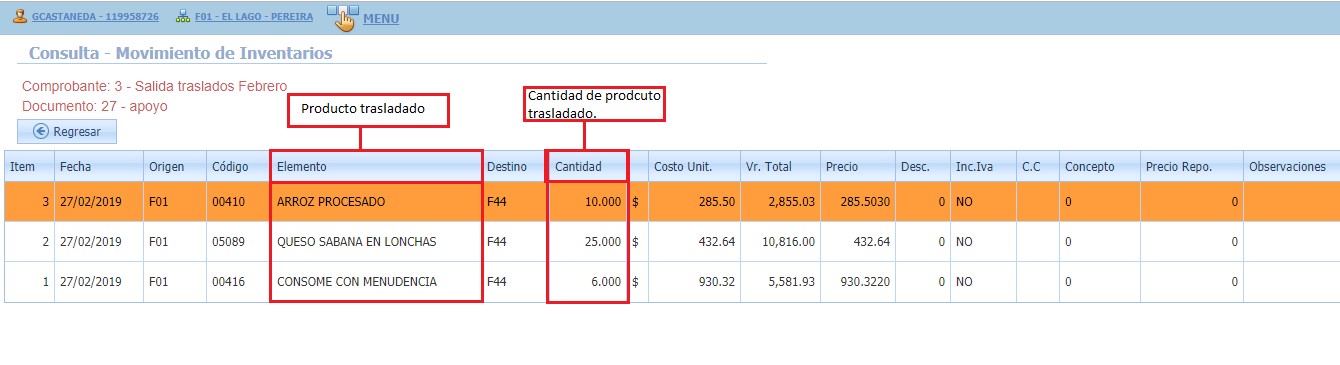Select the ARROZ PROCESADO row
Viewport: 1340px width, 365px height.
point(670,201)
